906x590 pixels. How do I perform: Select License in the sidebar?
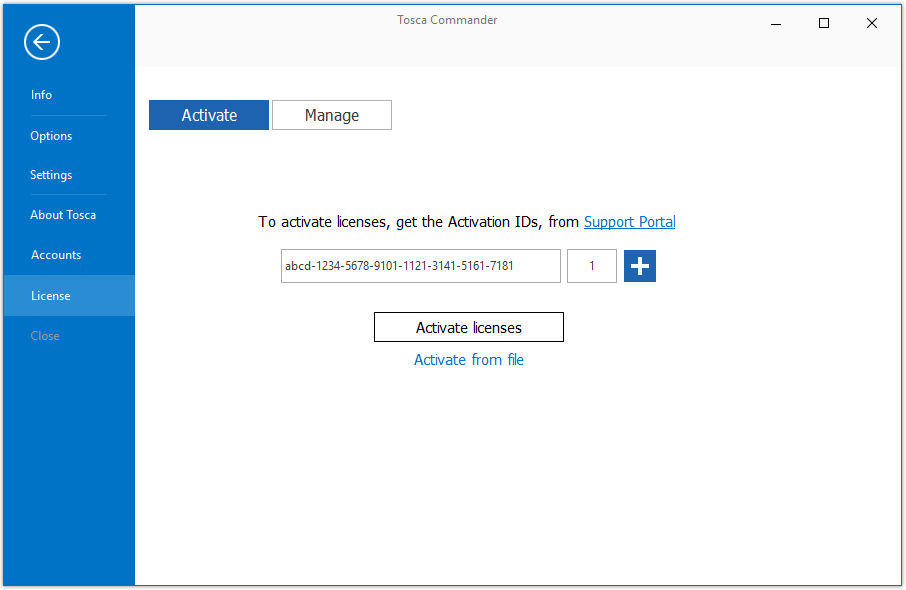tap(69, 296)
